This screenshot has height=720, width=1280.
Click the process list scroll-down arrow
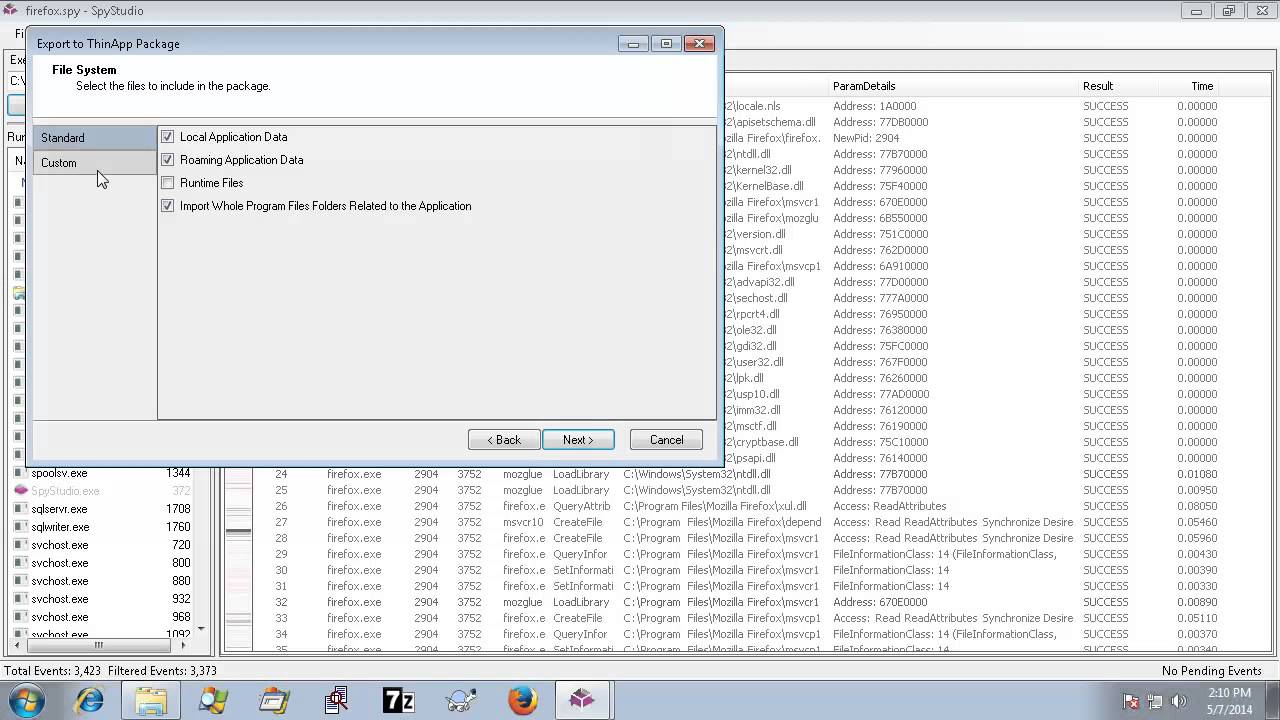[202, 629]
